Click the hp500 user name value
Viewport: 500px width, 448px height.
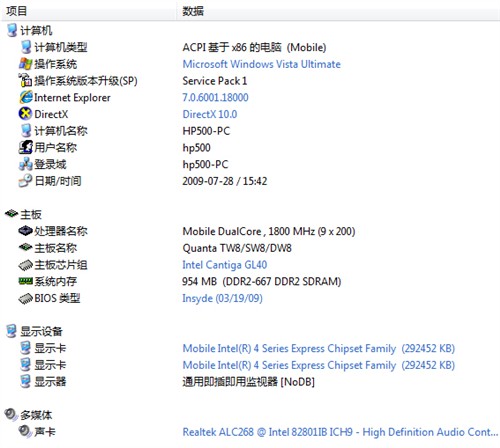tap(196, 148)
